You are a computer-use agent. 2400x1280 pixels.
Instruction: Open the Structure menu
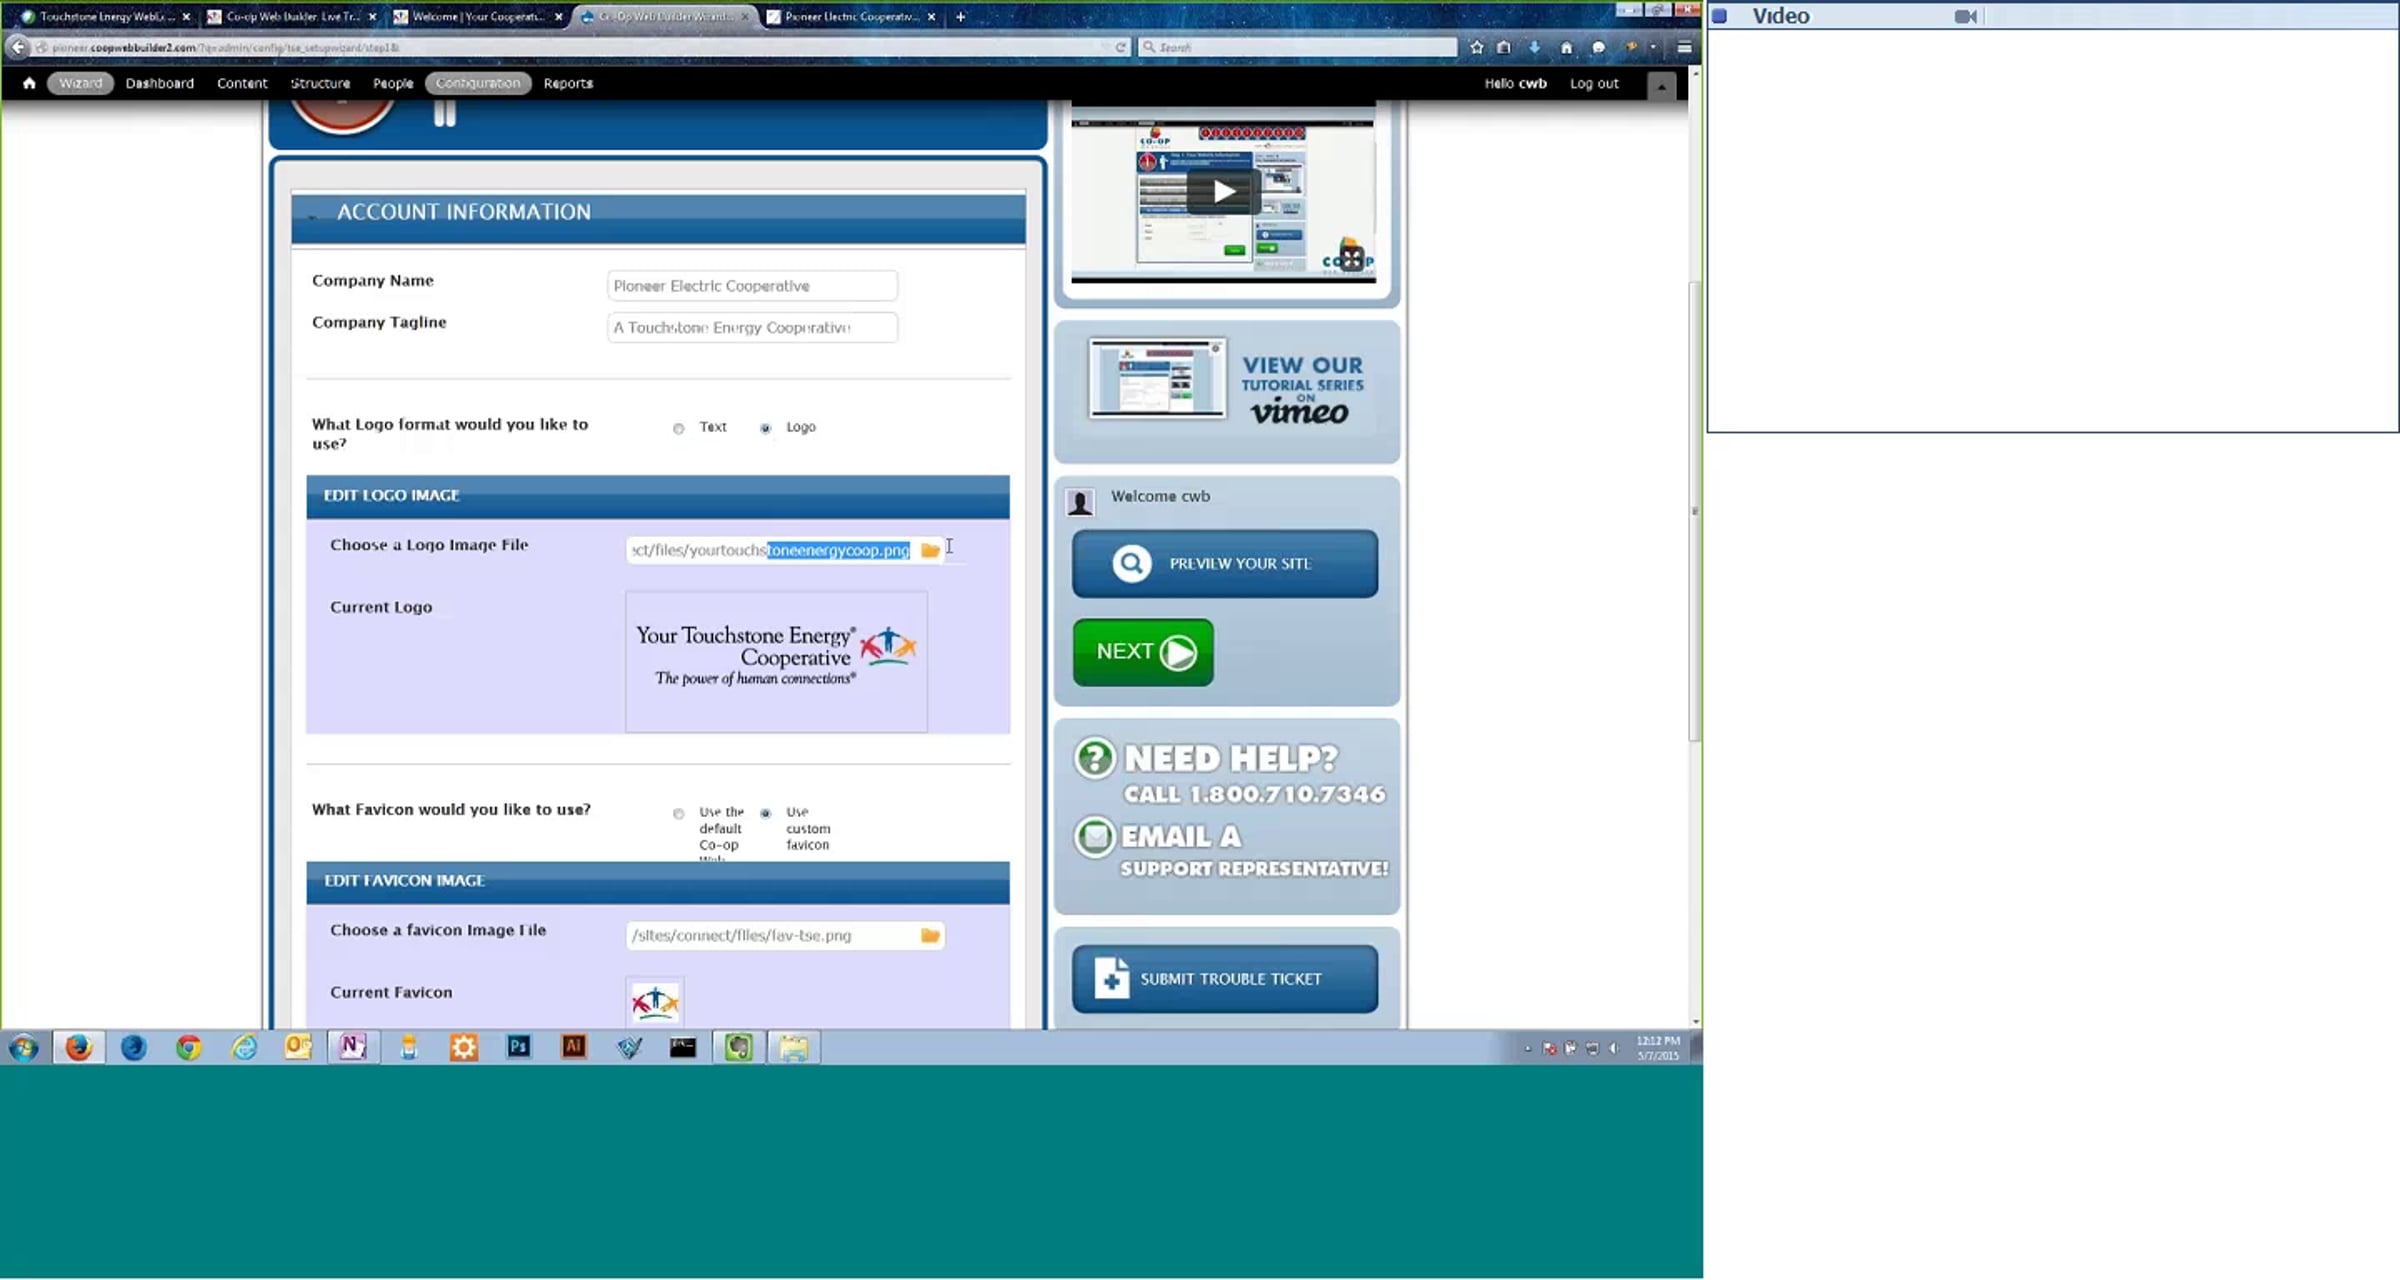point(320,83)
